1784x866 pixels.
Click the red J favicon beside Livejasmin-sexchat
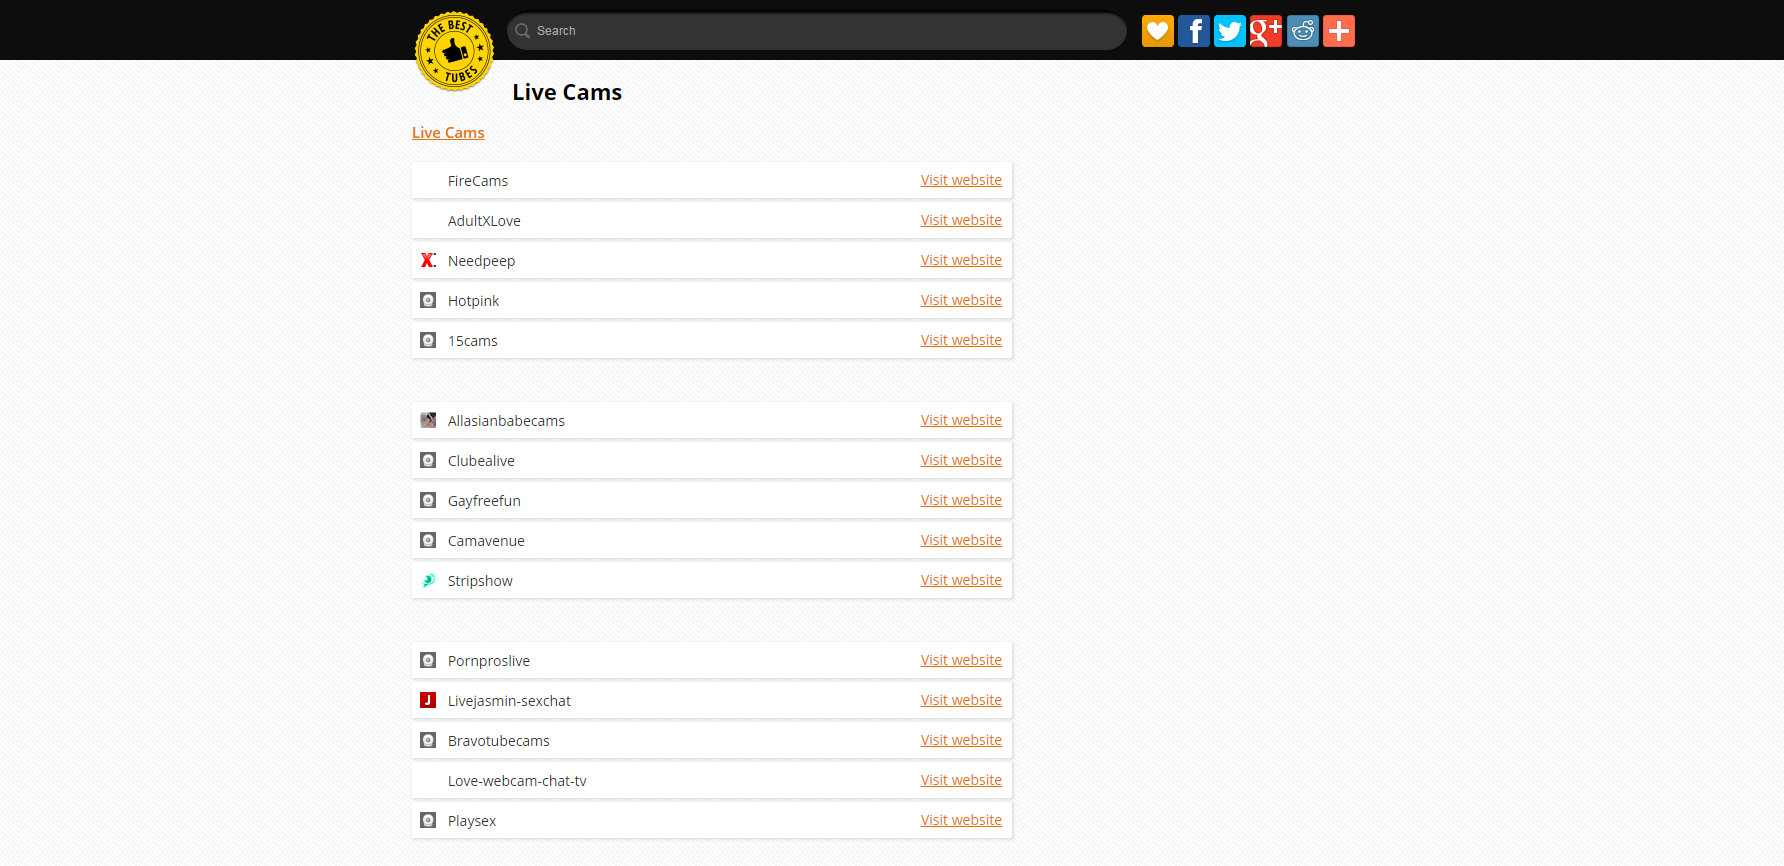(428, 700)
